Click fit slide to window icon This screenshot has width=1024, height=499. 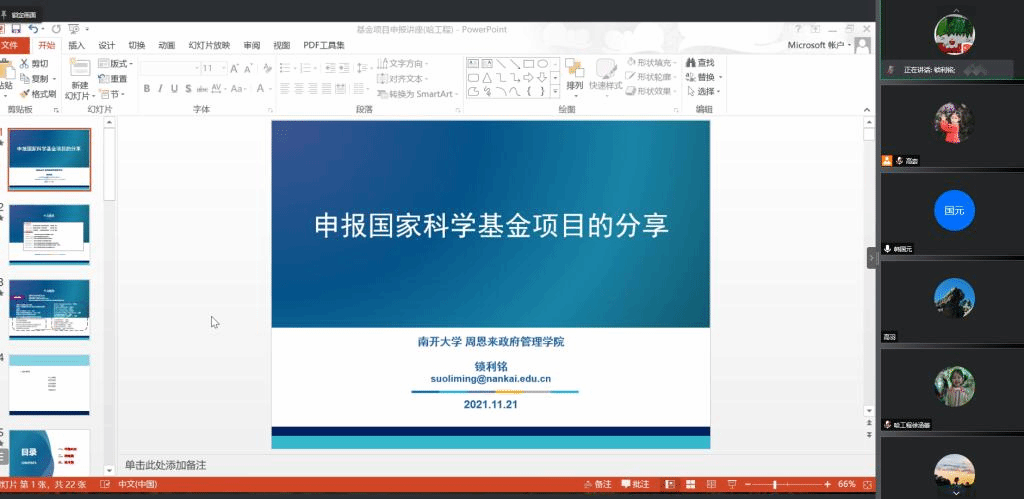click(864, 485)
